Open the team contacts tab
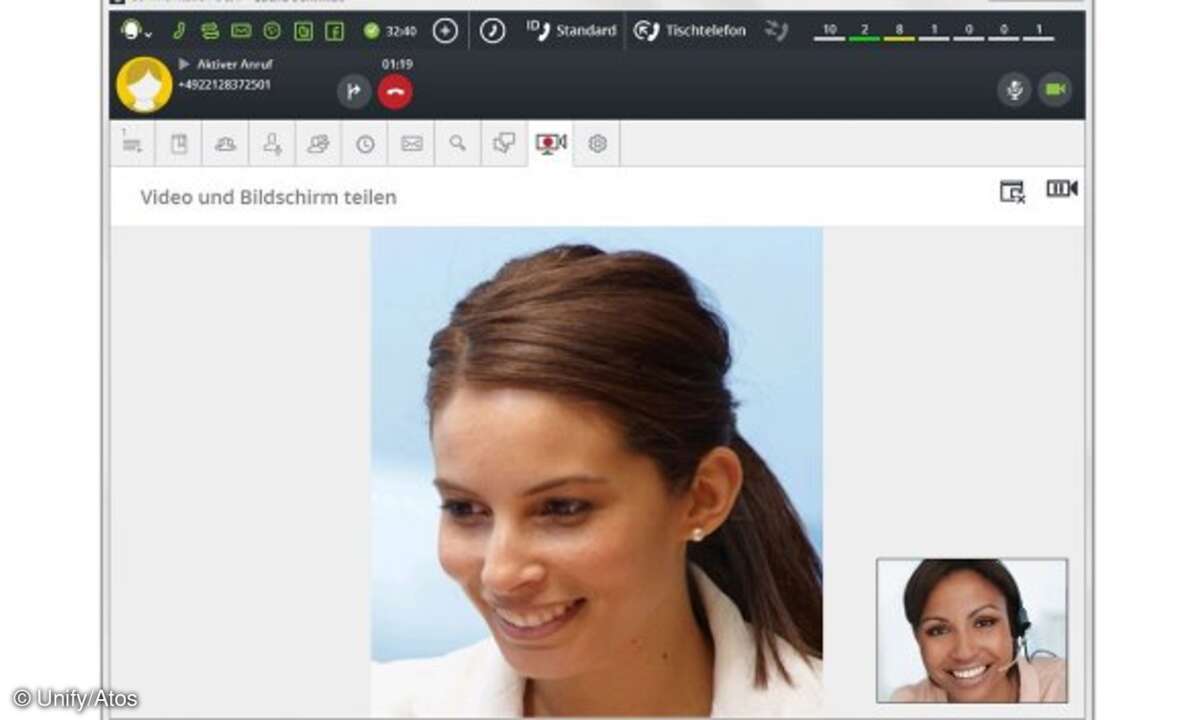This screenshot has height=720, width=1200. 319,144
